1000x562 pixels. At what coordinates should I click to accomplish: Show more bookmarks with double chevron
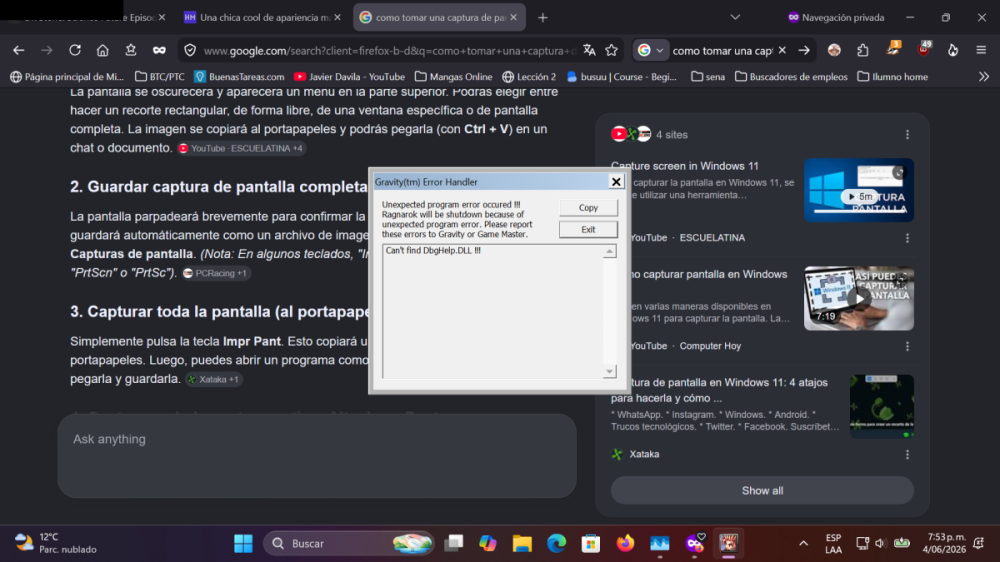983,77
